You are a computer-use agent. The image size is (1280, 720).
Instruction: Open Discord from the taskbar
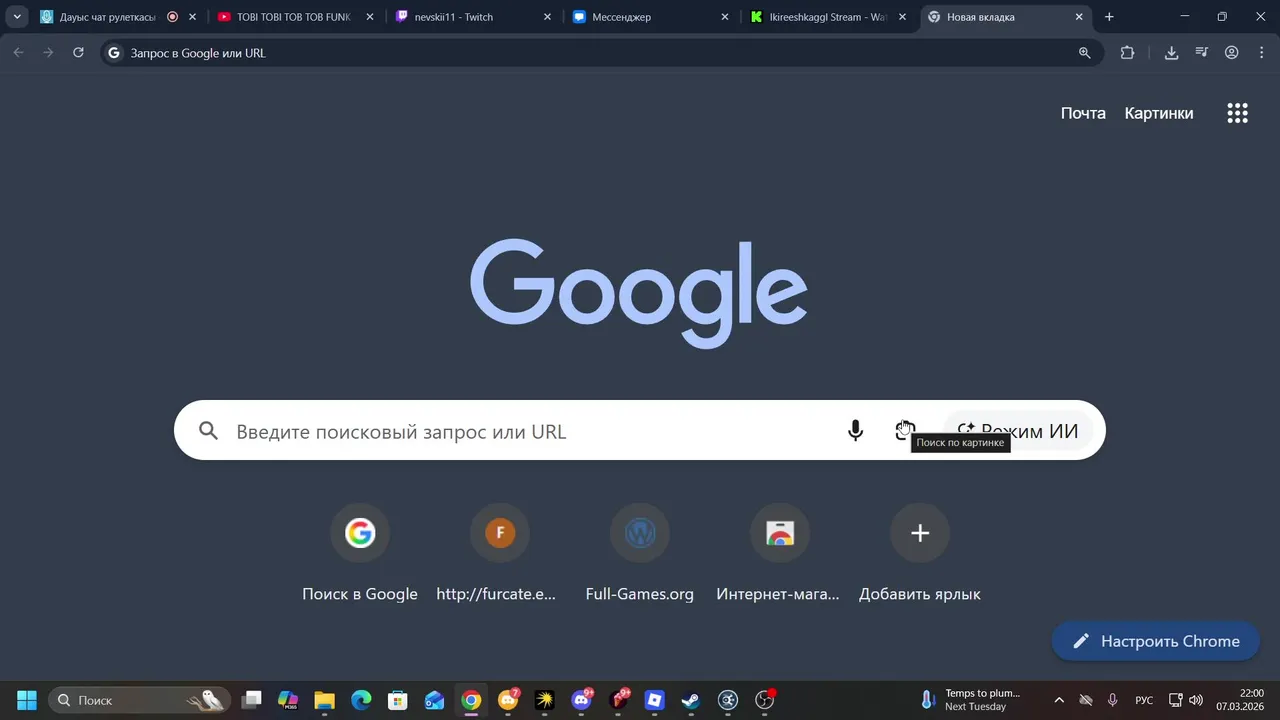(581, 700)
